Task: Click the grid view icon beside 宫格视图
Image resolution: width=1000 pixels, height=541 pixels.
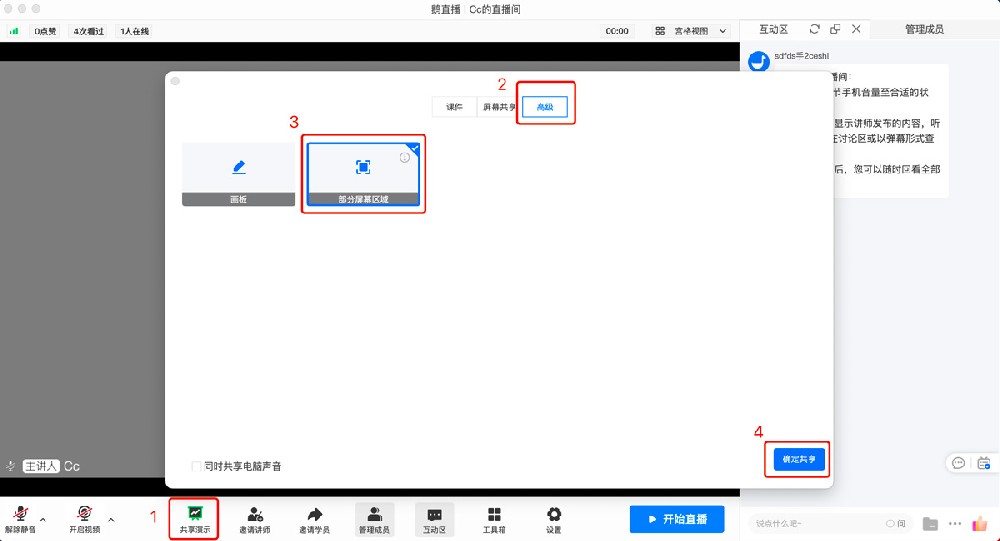Action: (660, 31)
